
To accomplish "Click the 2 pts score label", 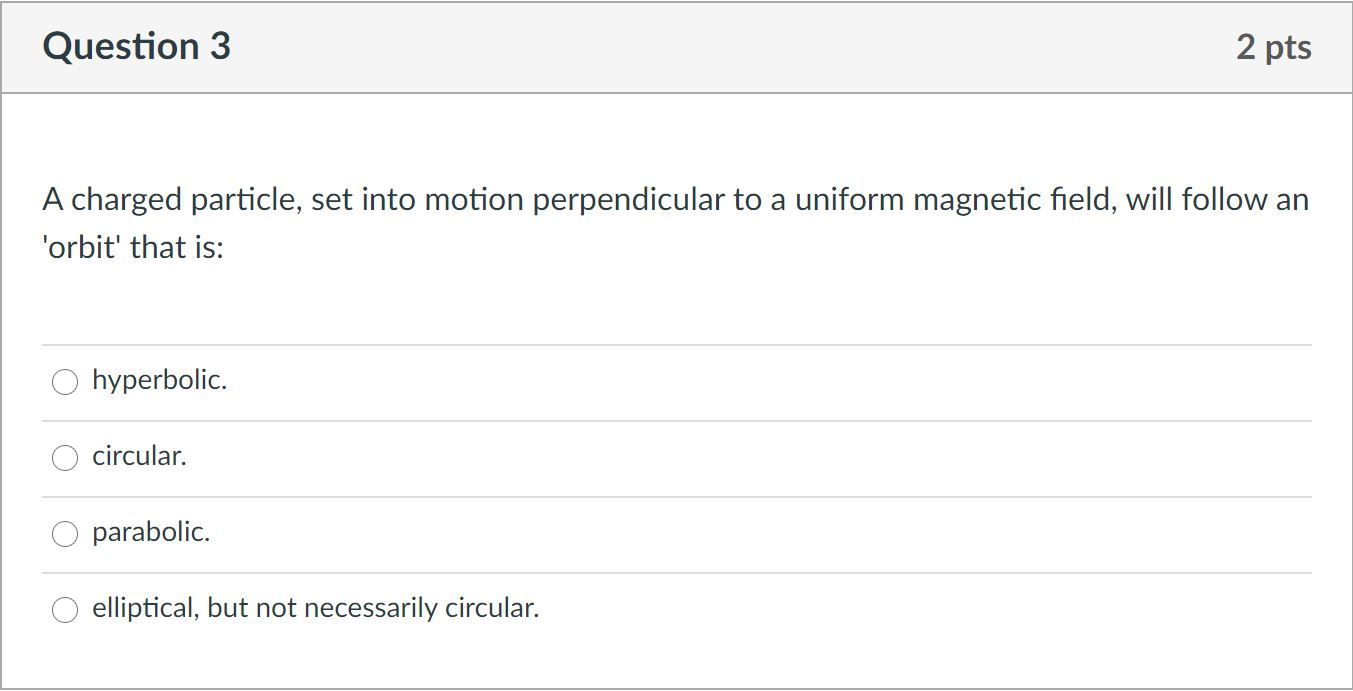I will [x=1273, y=47].
